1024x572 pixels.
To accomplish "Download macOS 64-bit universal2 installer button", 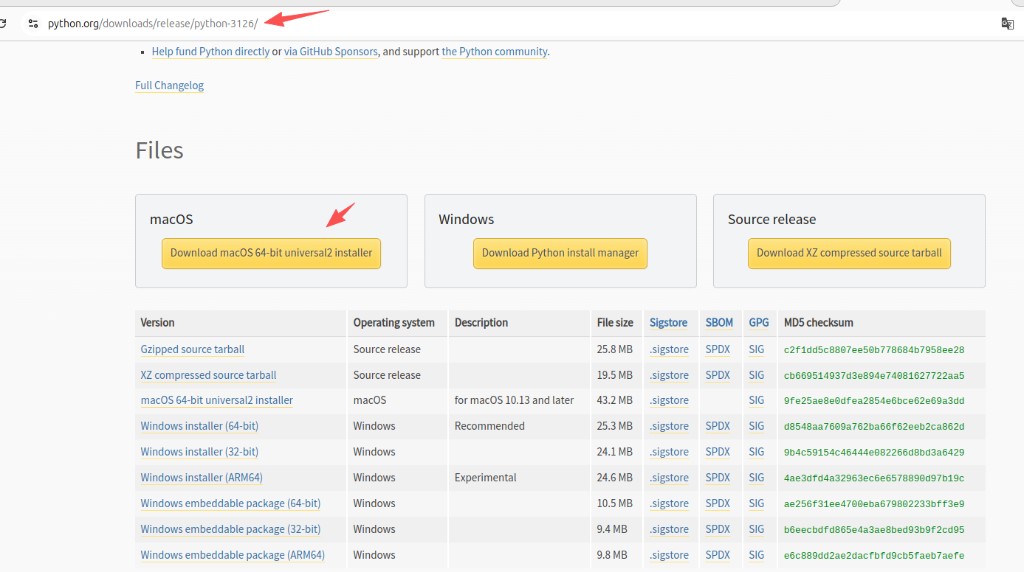I will (271, 253).
